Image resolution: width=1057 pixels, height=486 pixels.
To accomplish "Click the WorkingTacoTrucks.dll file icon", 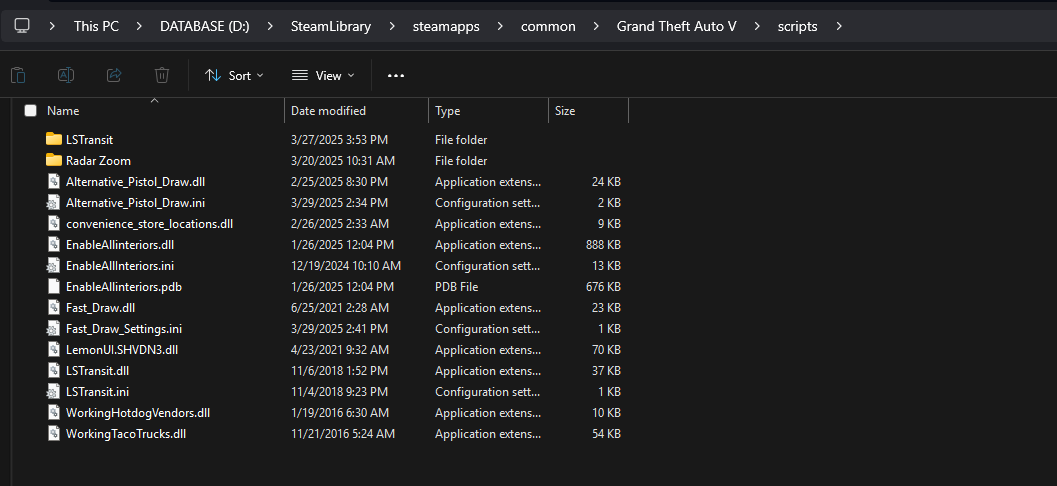I will [54, 434].
